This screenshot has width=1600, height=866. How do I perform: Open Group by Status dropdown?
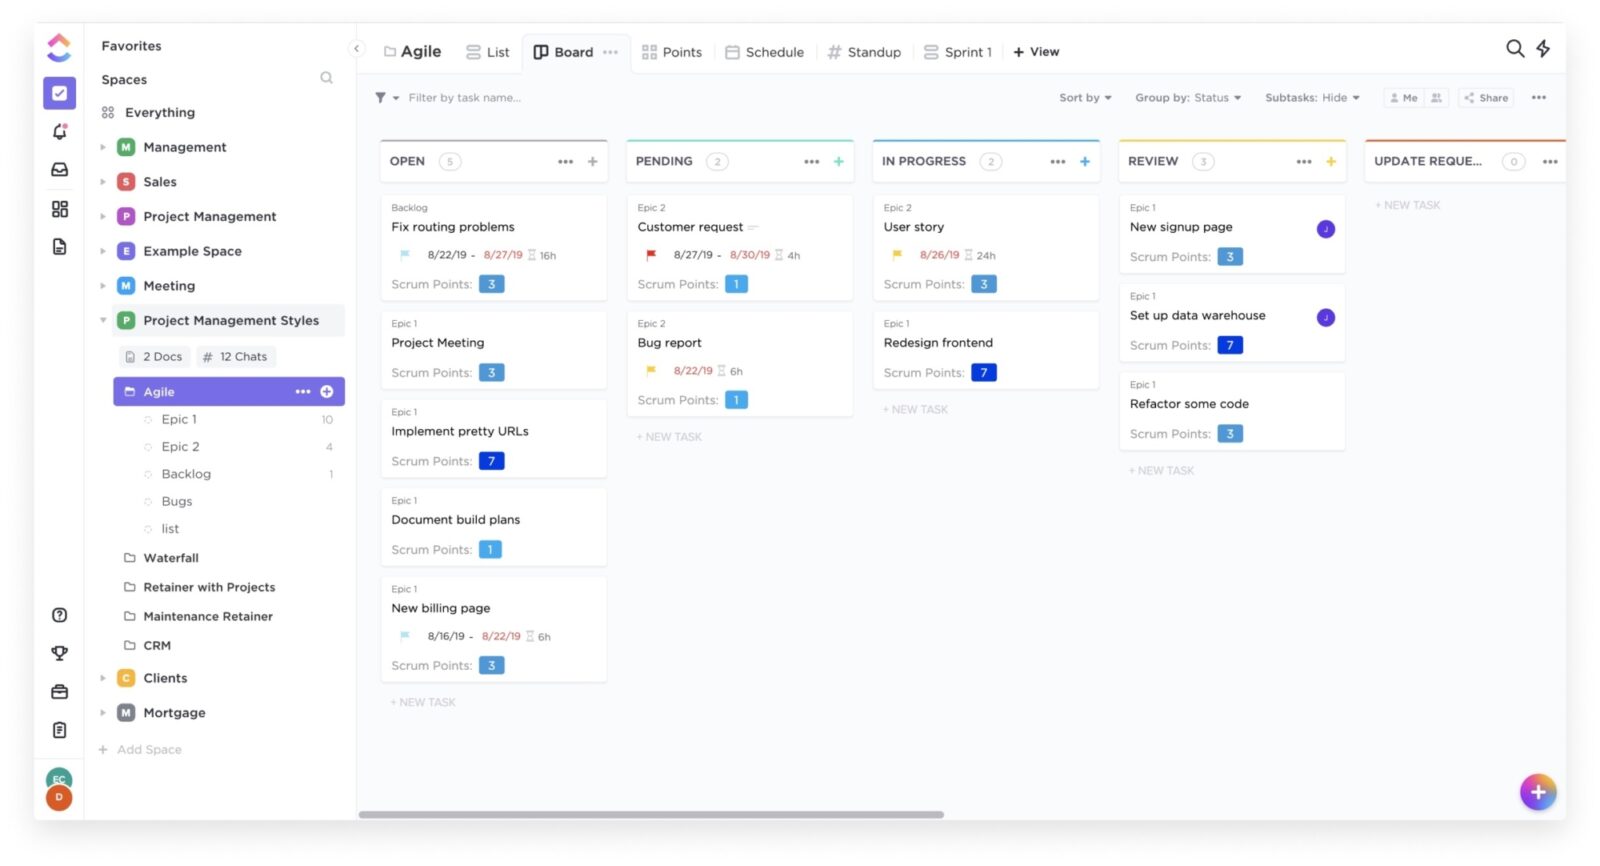click(x=1188, y=98)
